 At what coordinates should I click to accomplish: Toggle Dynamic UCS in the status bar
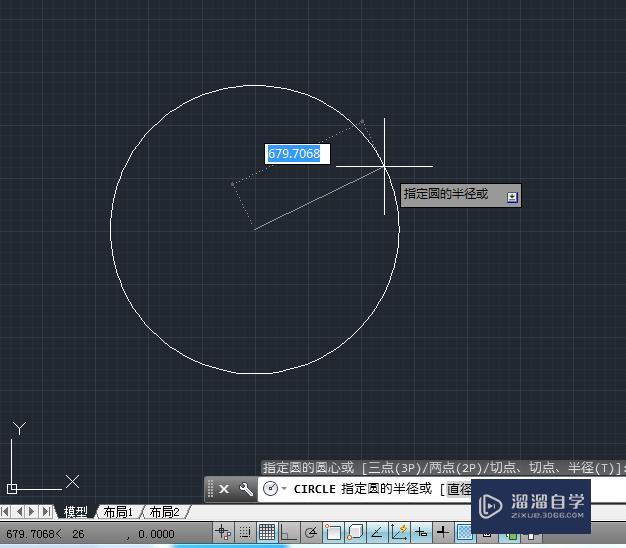click(399, 532)
